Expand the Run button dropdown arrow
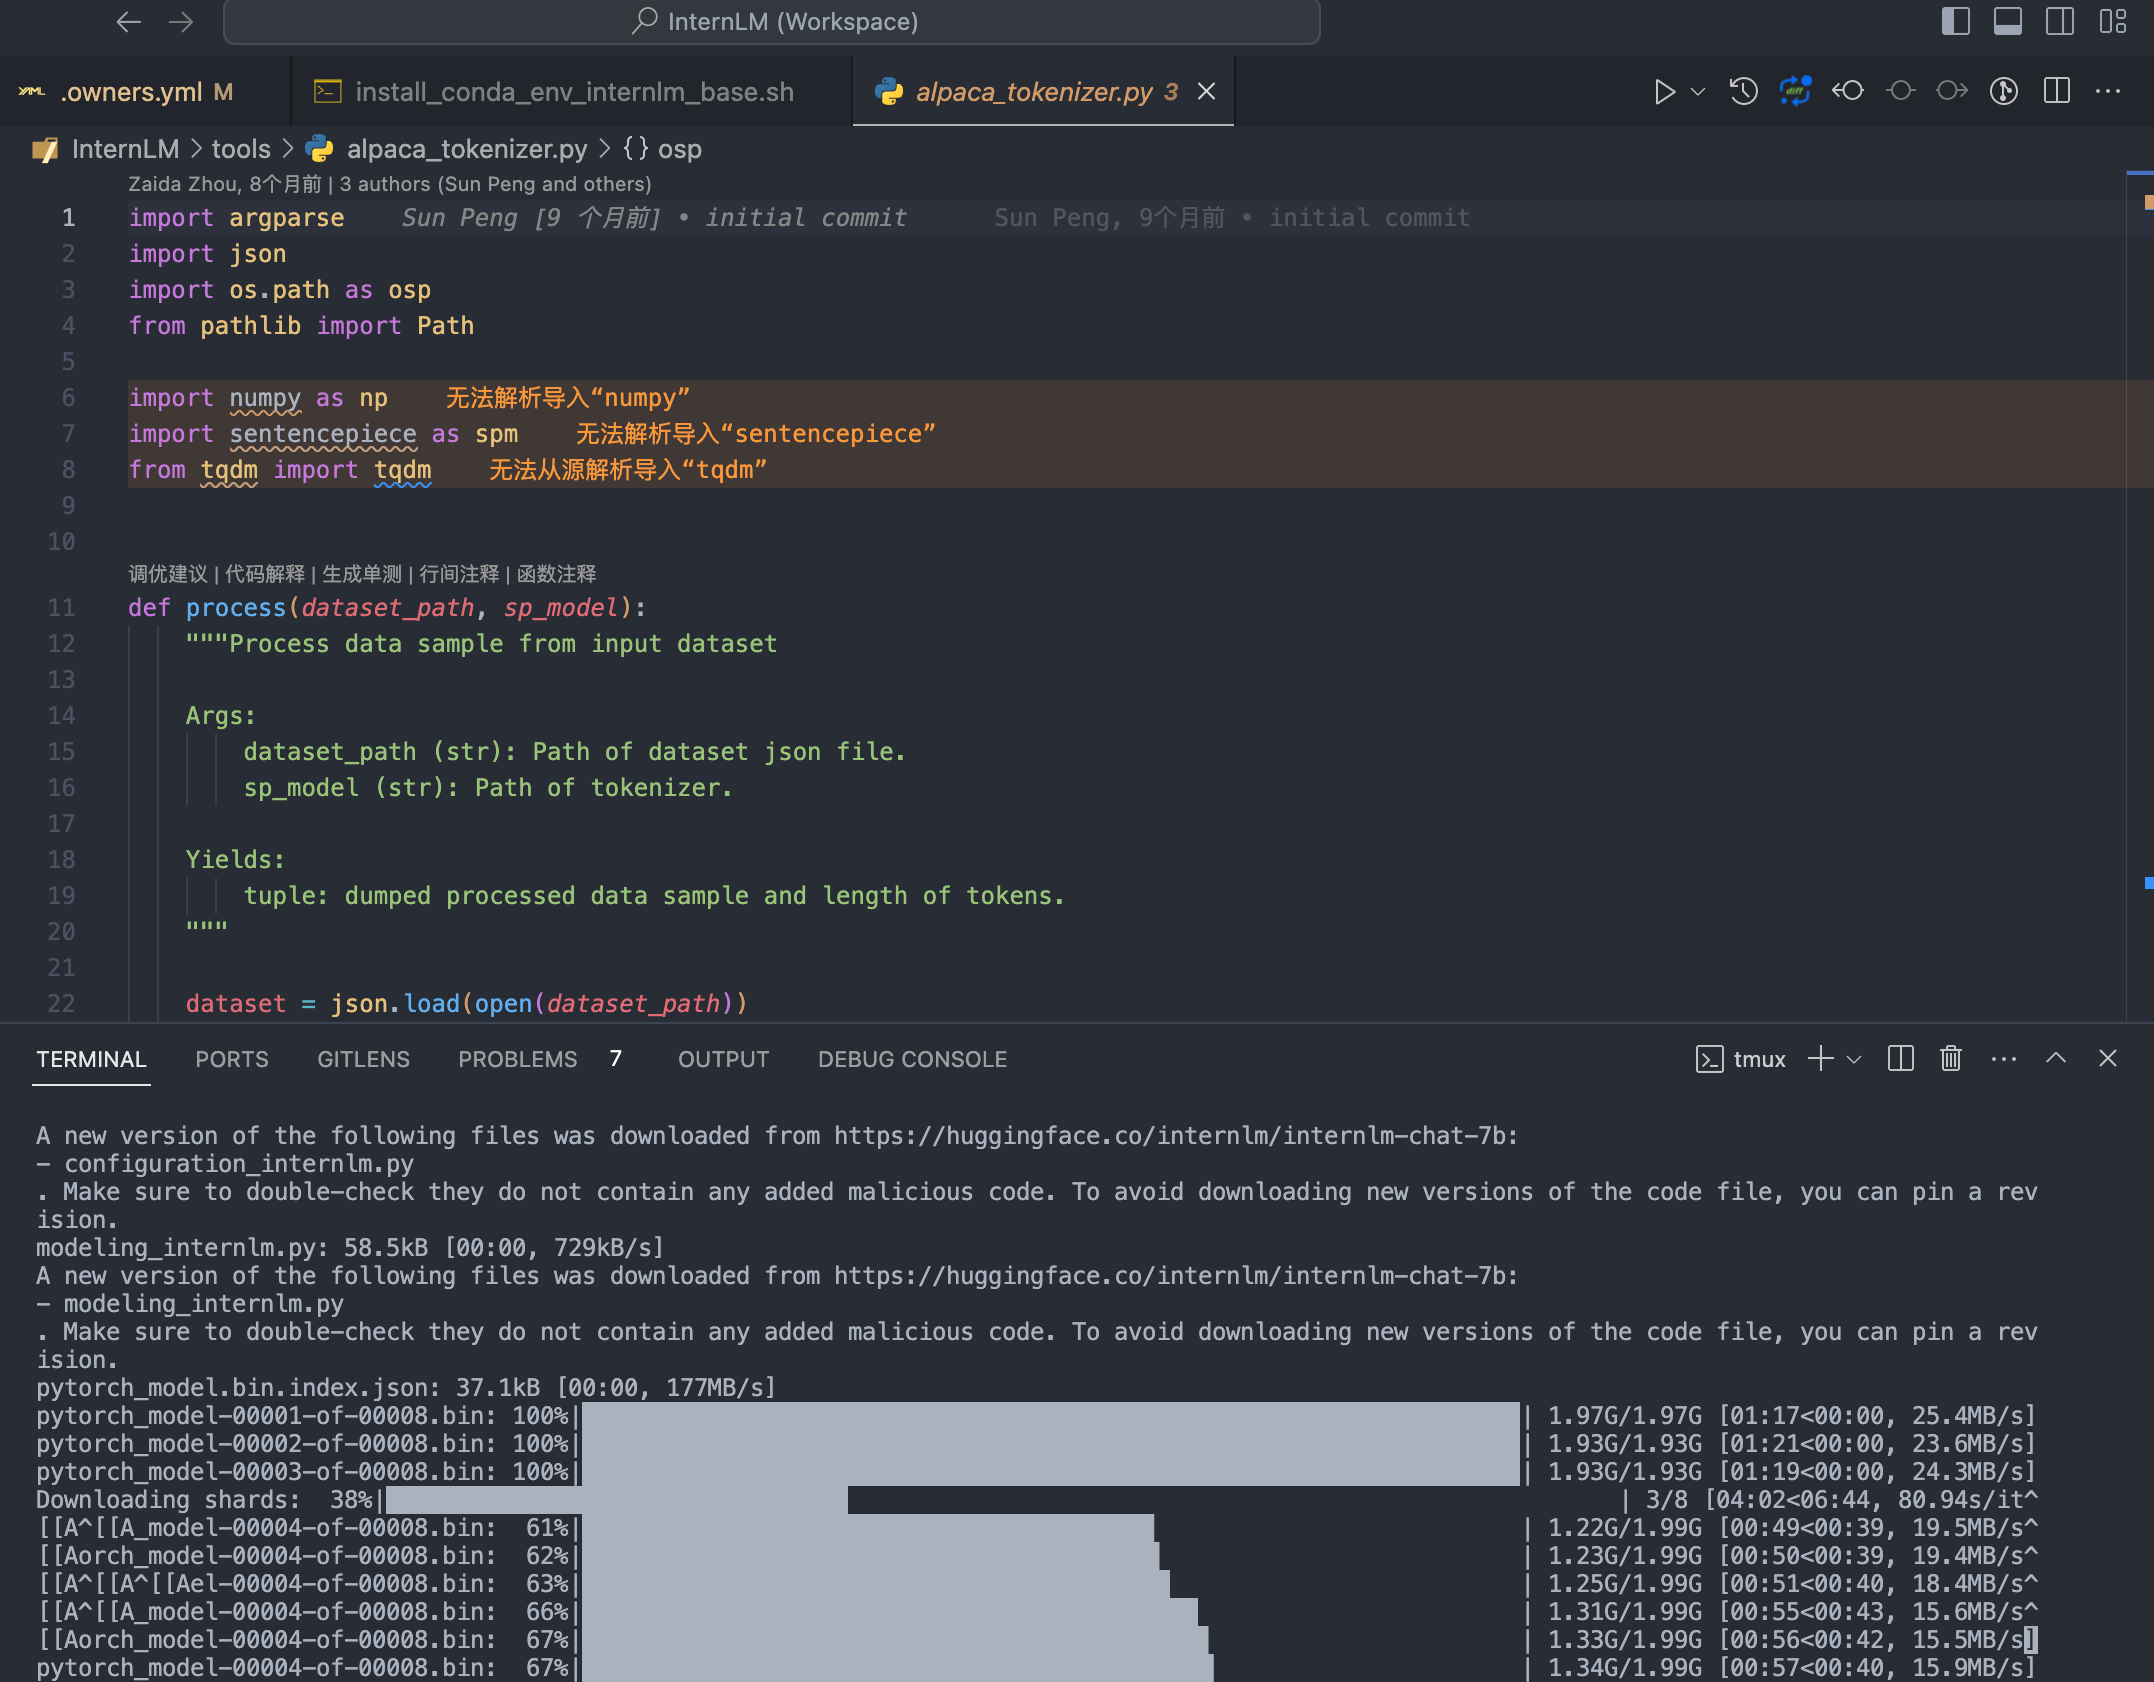The height and width of the screenshot is (1682, 2154). pyautogui.click(x=1698, y=92)
